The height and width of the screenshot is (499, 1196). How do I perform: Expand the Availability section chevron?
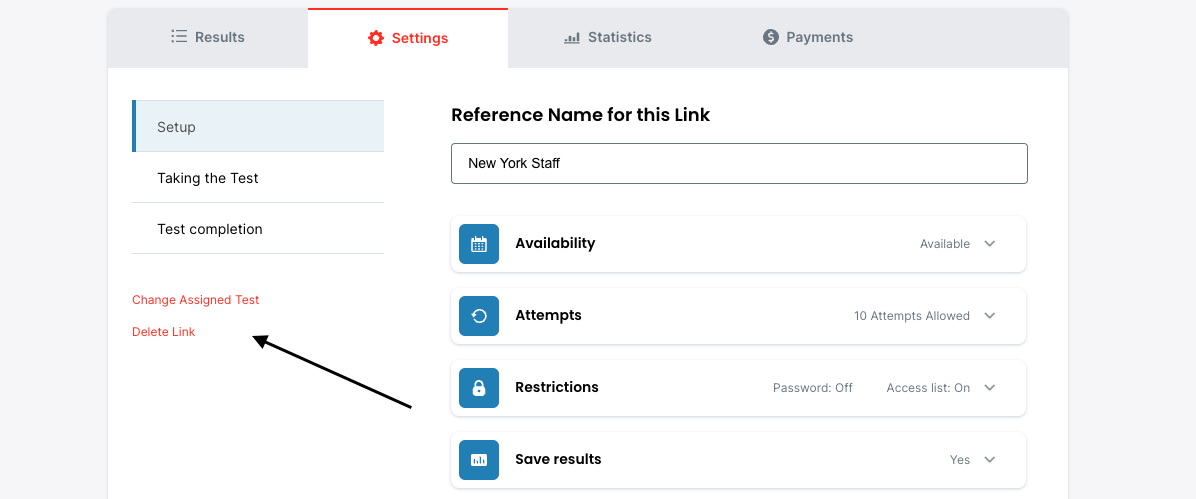click(x=989, y=244)
